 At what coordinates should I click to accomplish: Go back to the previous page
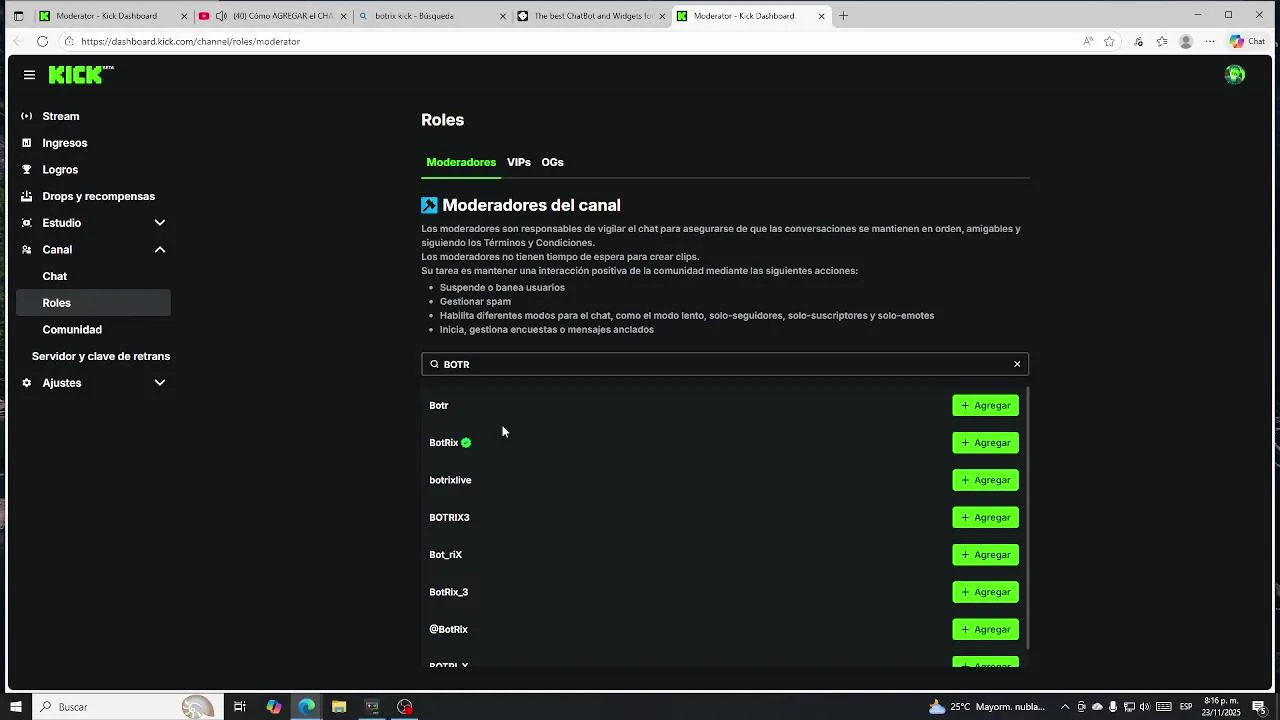17,41
